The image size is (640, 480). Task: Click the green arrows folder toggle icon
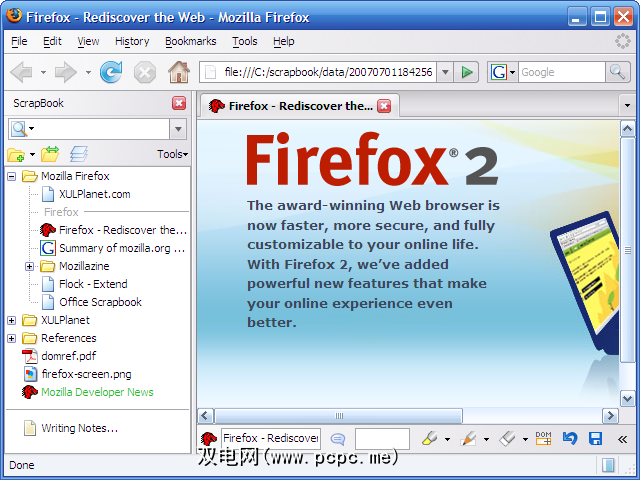(50, 154)
